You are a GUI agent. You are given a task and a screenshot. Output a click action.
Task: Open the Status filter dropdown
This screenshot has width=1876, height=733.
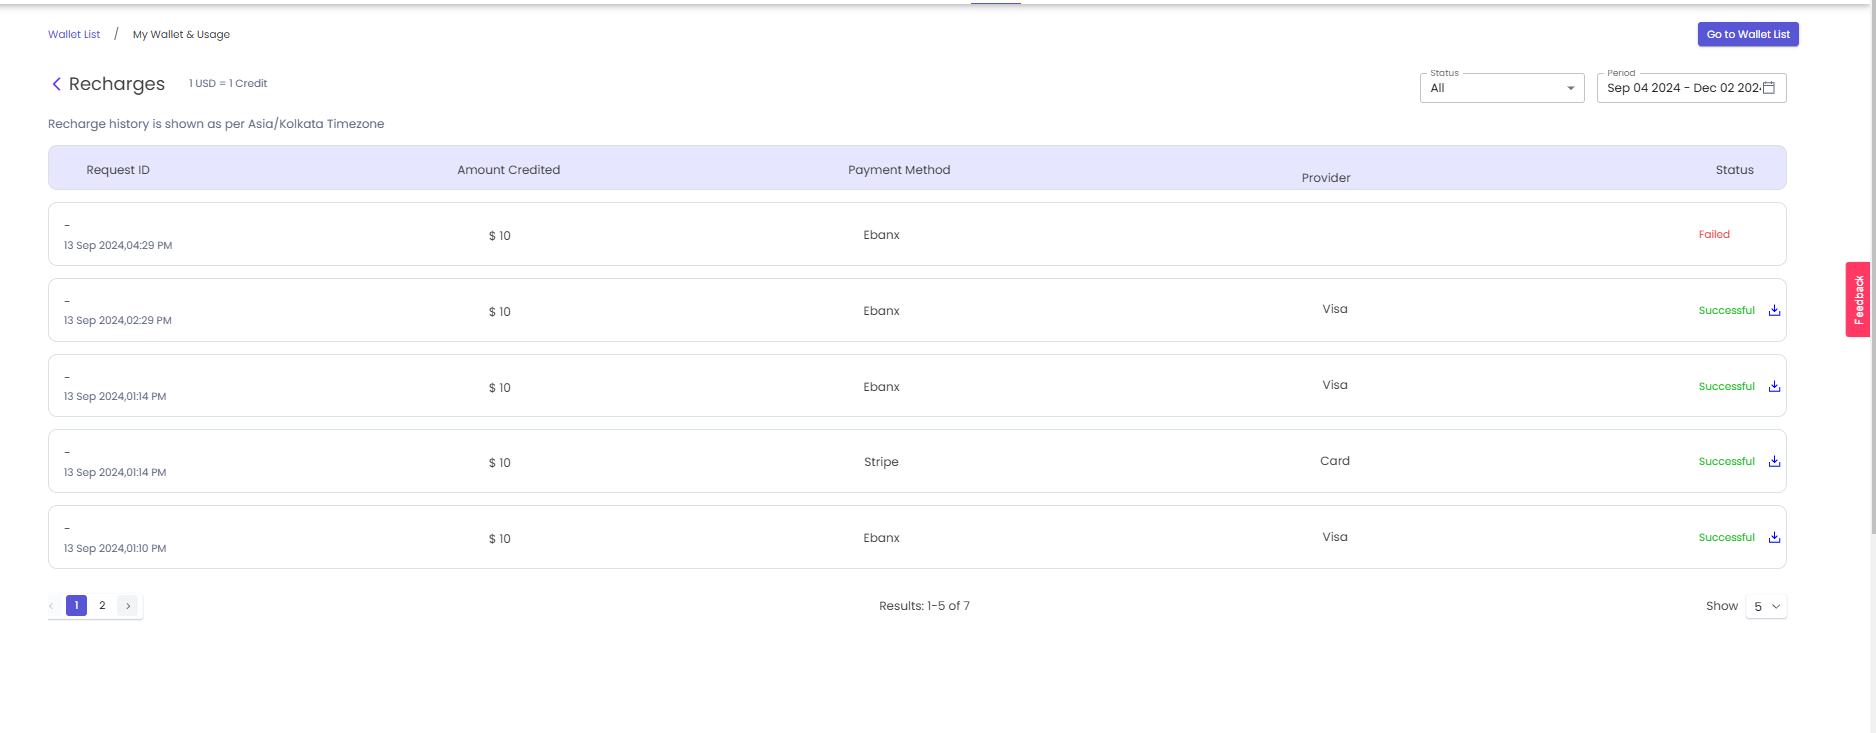tap(1502, 88)
